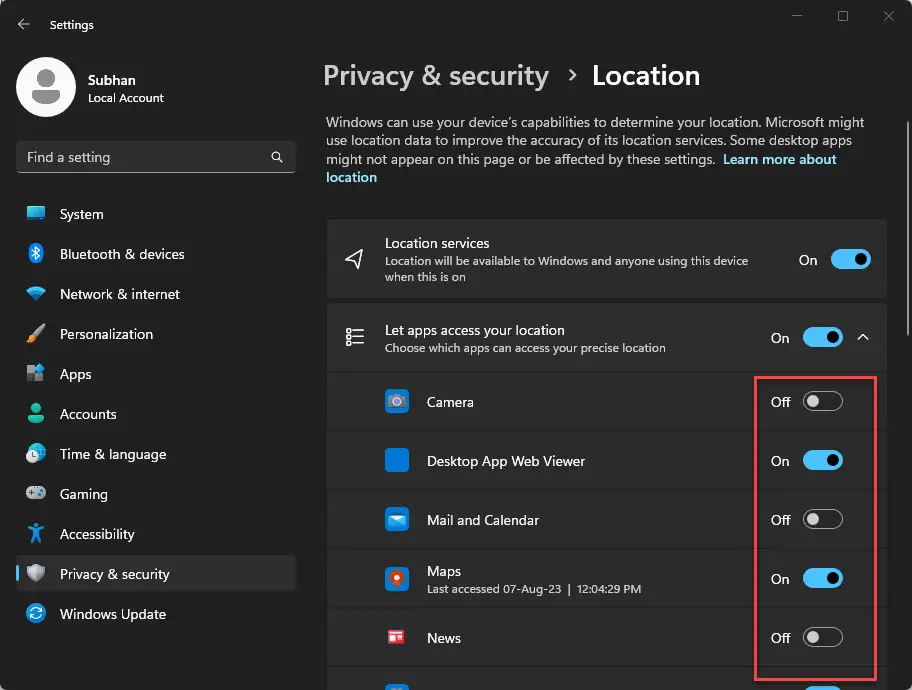Enable location for Mail and Calendar

click(x=822, y=520)
